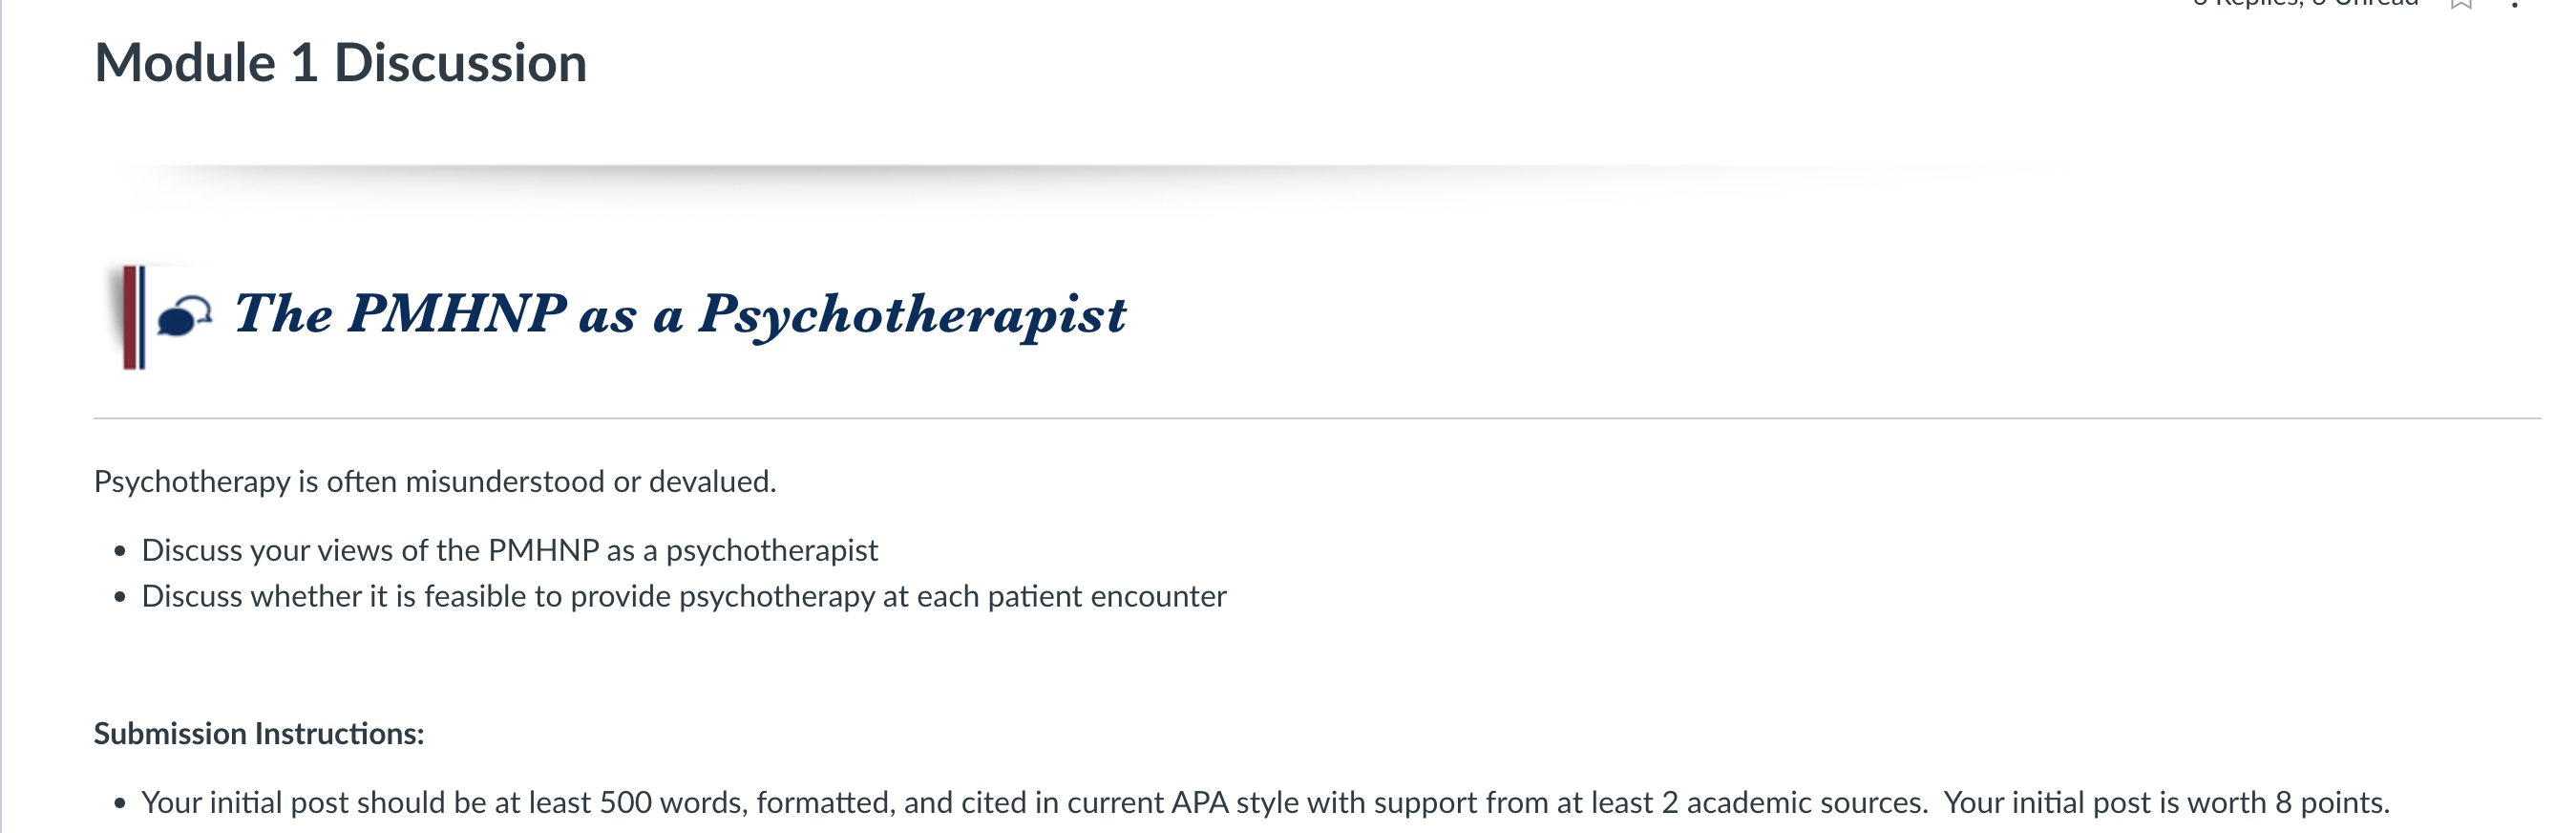Toggle the subscribe bookmark icon
The width and height of the screenshot is (2576, 833).
pyautogui.click(x=2461, y=3)
